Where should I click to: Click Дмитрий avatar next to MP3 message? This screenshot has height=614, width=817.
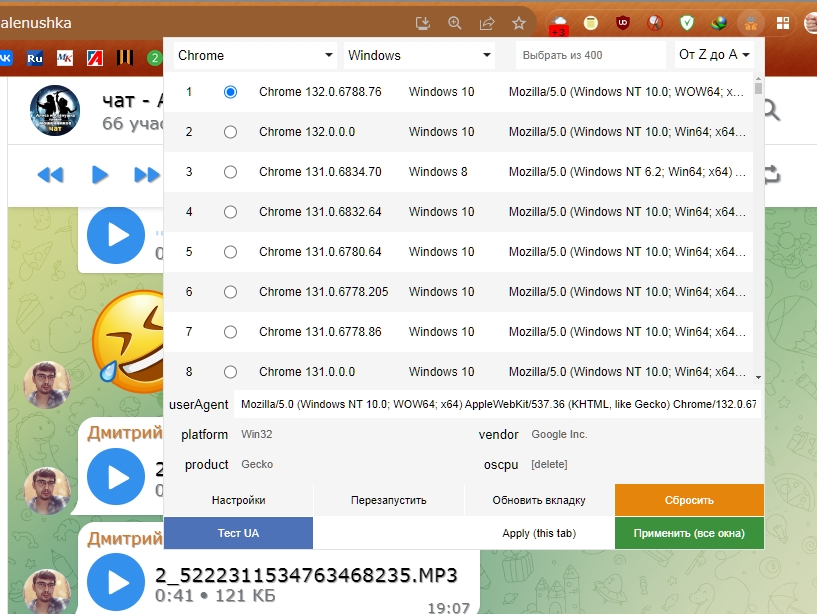pos(47,591)
